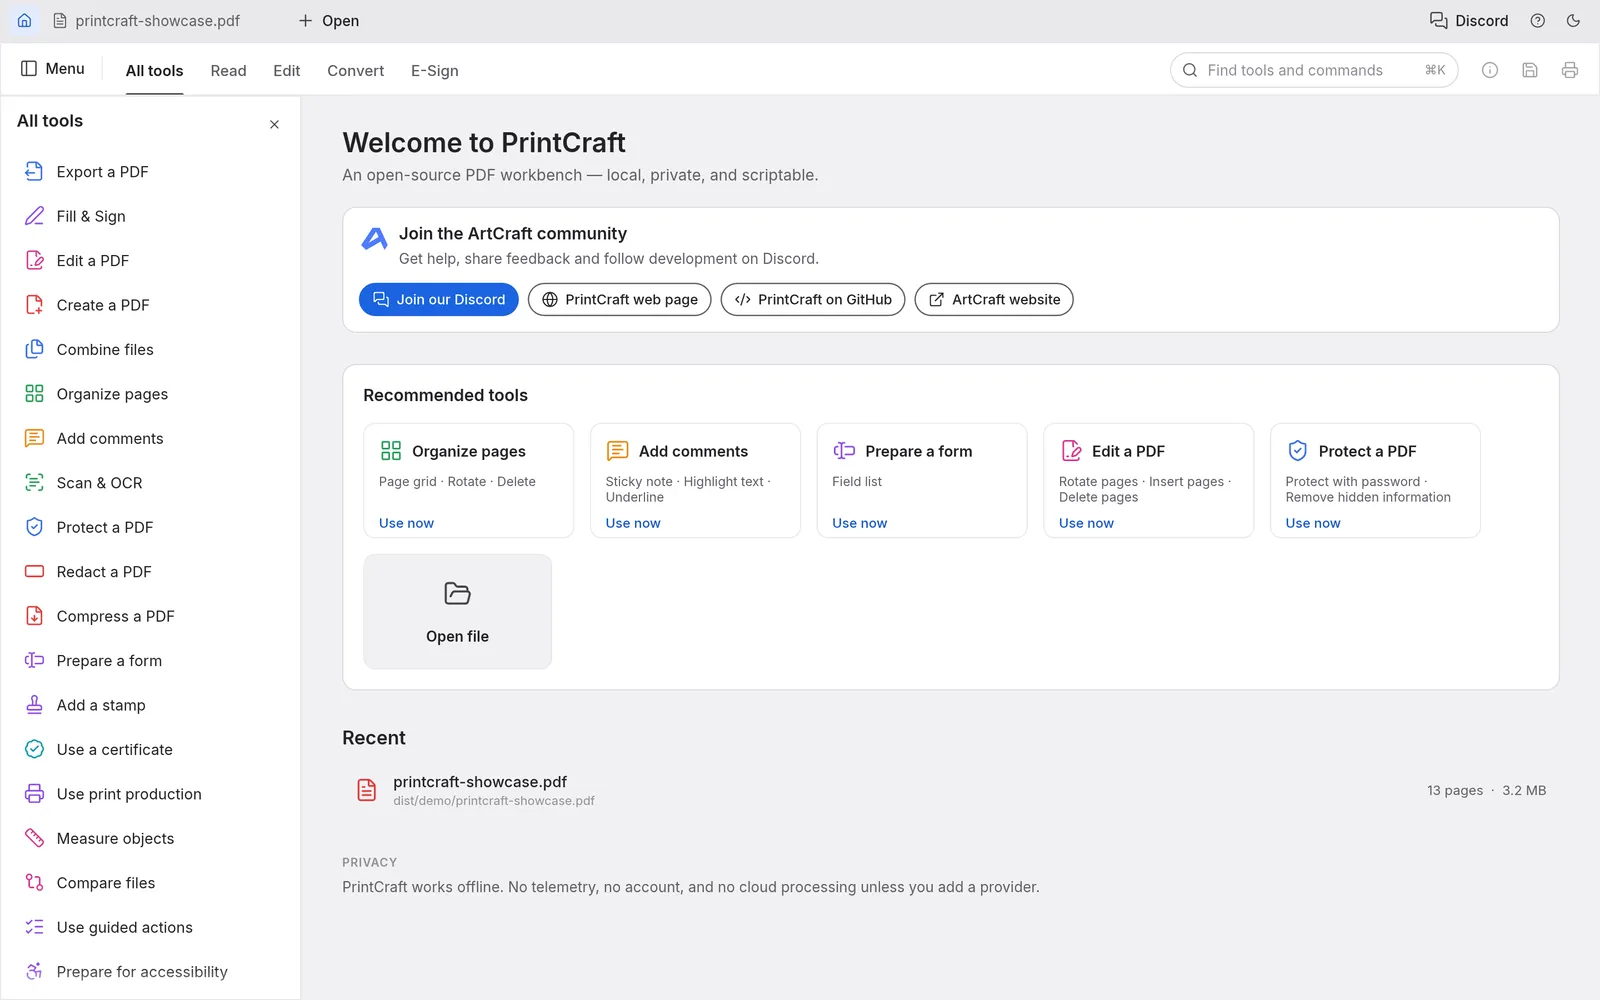The width and height of the screenshot is (1600, 1000).
Task: Click Use now under Add comments card
Action: click(x=633, y=523)
